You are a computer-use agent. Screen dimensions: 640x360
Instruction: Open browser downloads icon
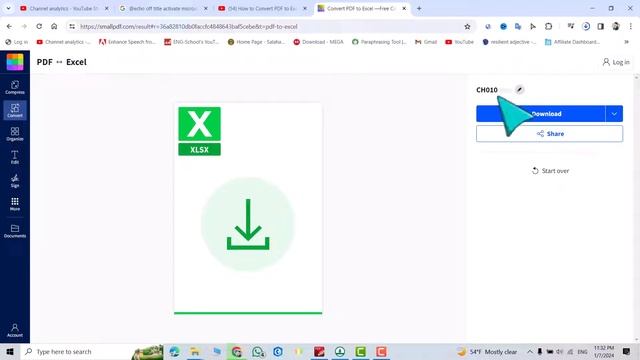pos(586,26)
